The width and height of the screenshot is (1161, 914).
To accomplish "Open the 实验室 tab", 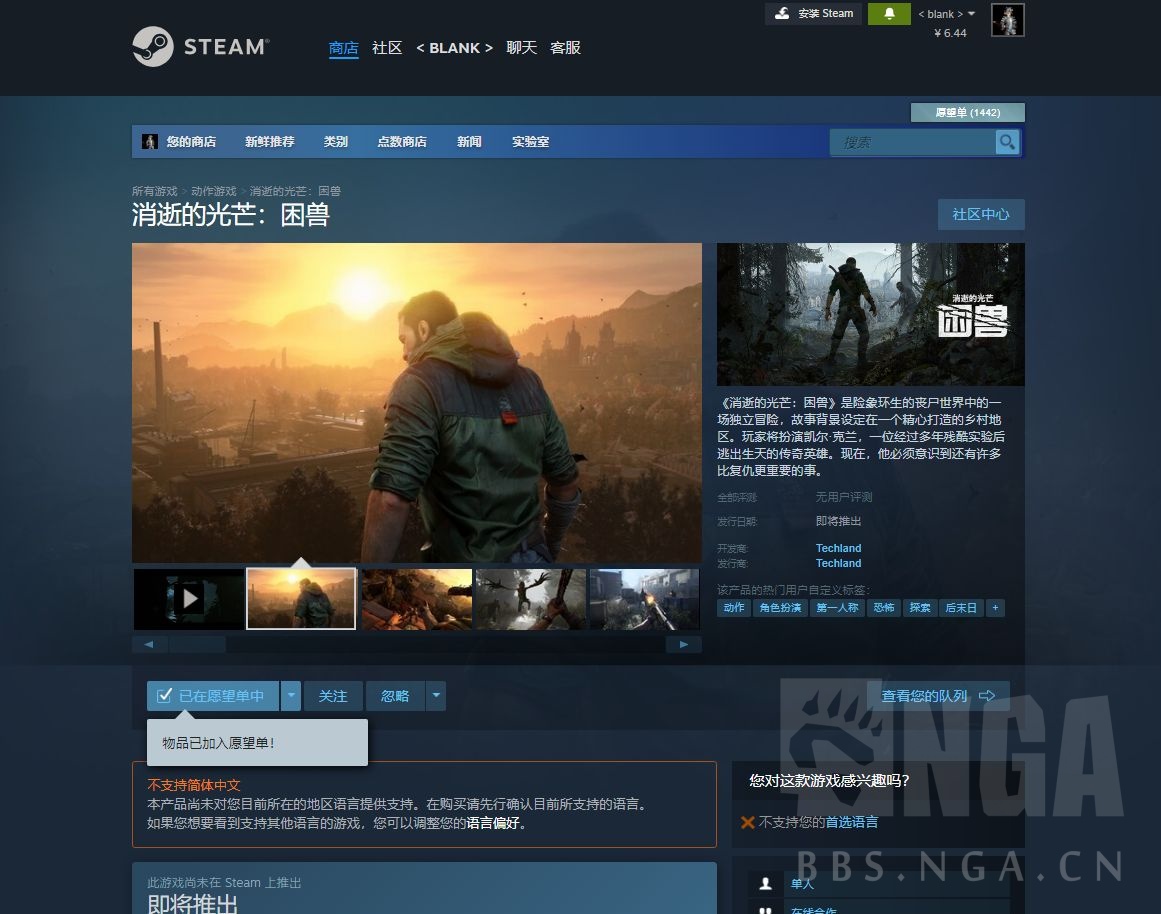I will point(530,141).
